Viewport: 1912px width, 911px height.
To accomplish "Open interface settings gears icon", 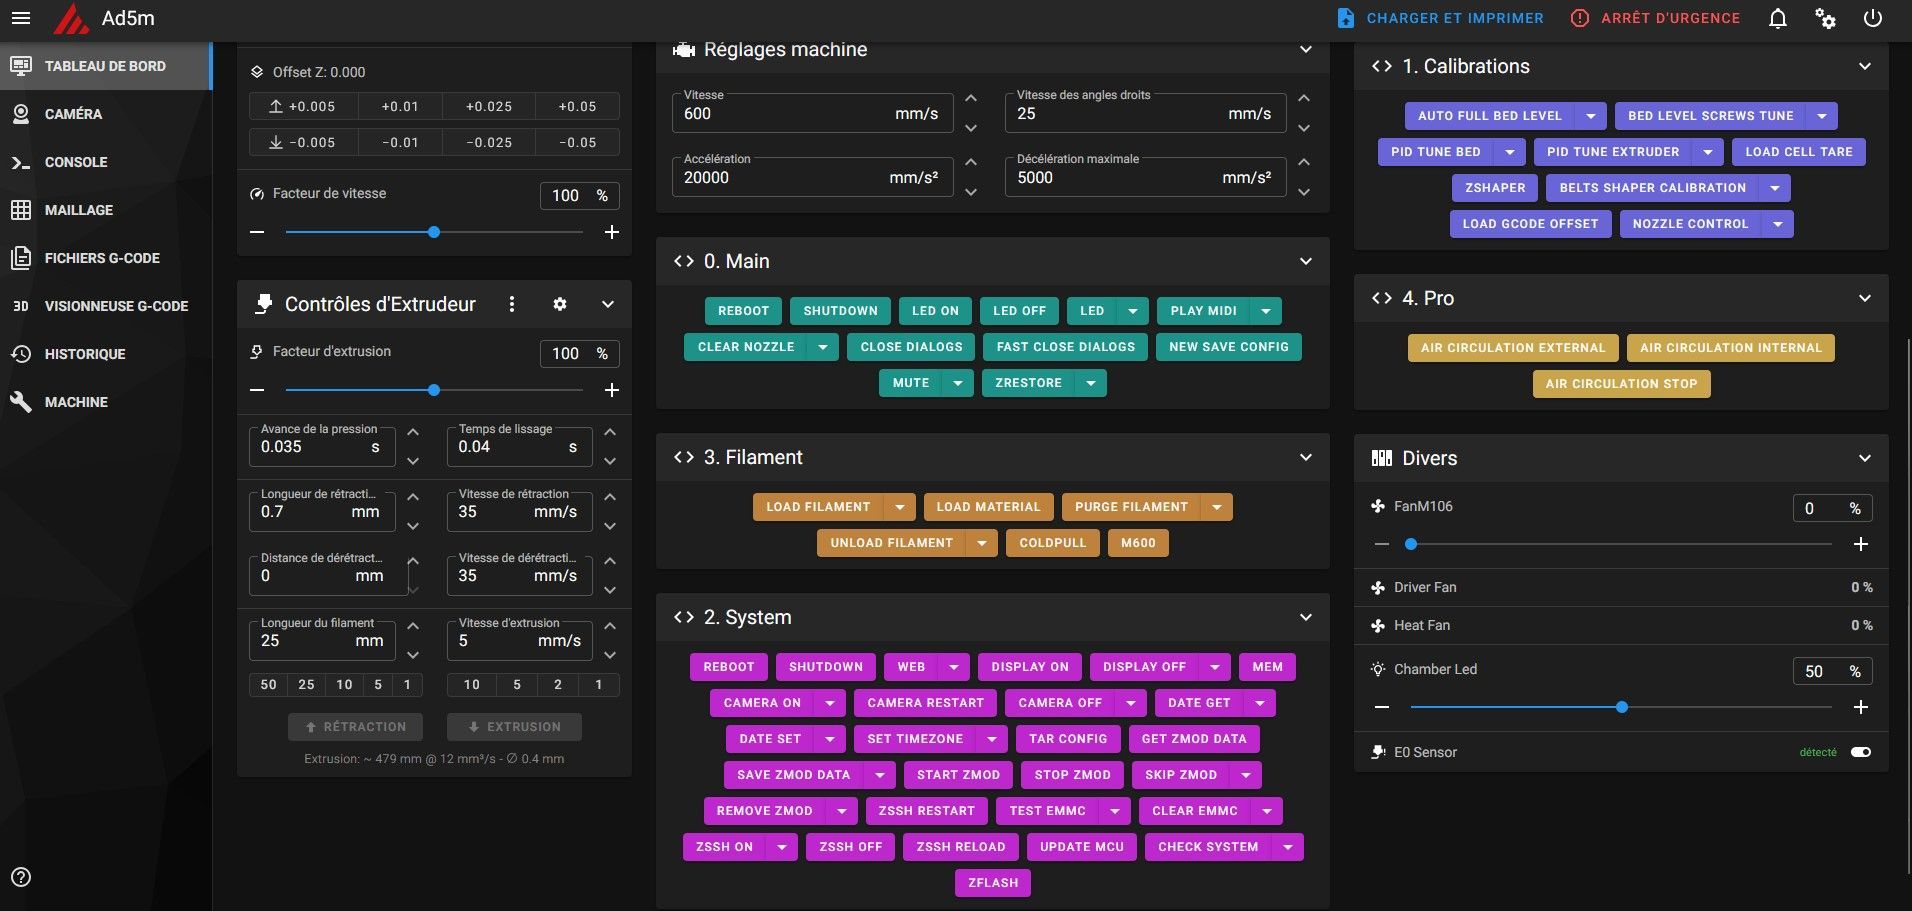I will pos(1825,18).
